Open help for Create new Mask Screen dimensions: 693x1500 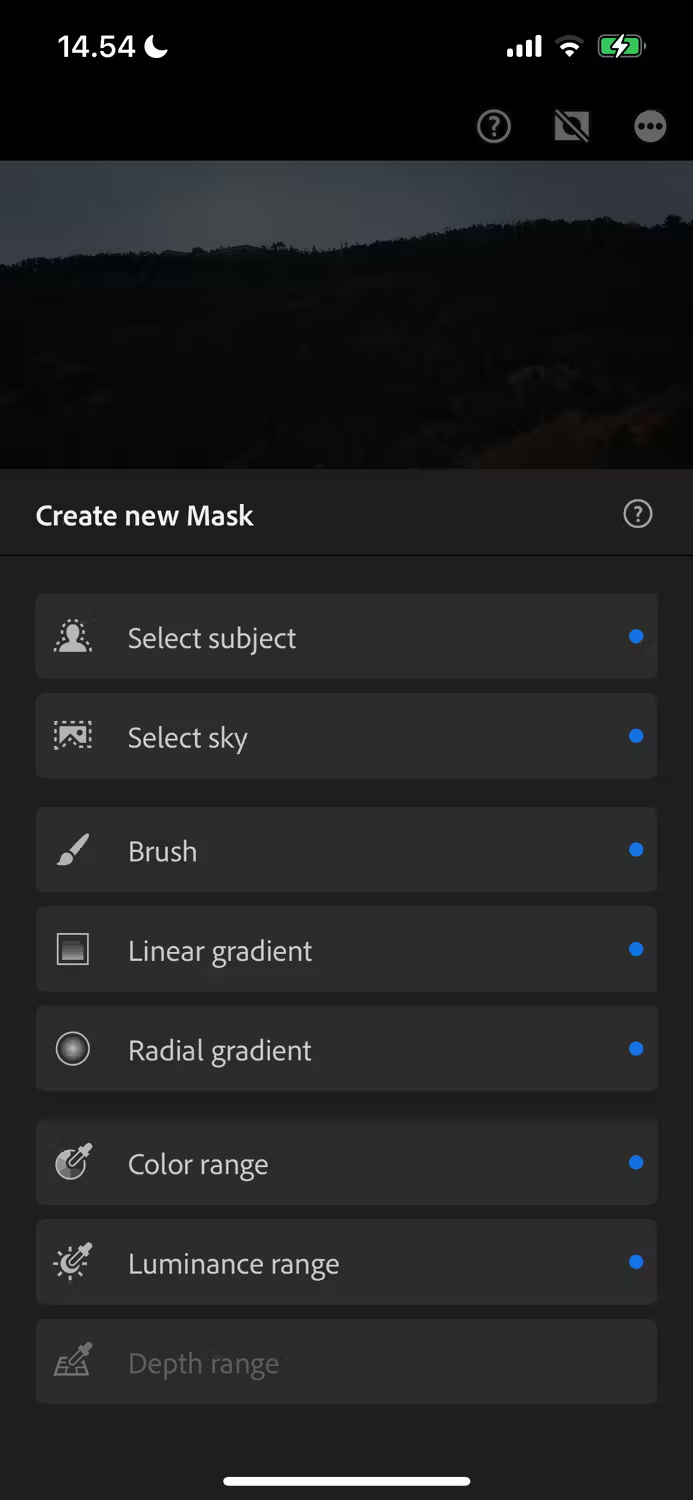pyautogui.click(x=637, y=514)
